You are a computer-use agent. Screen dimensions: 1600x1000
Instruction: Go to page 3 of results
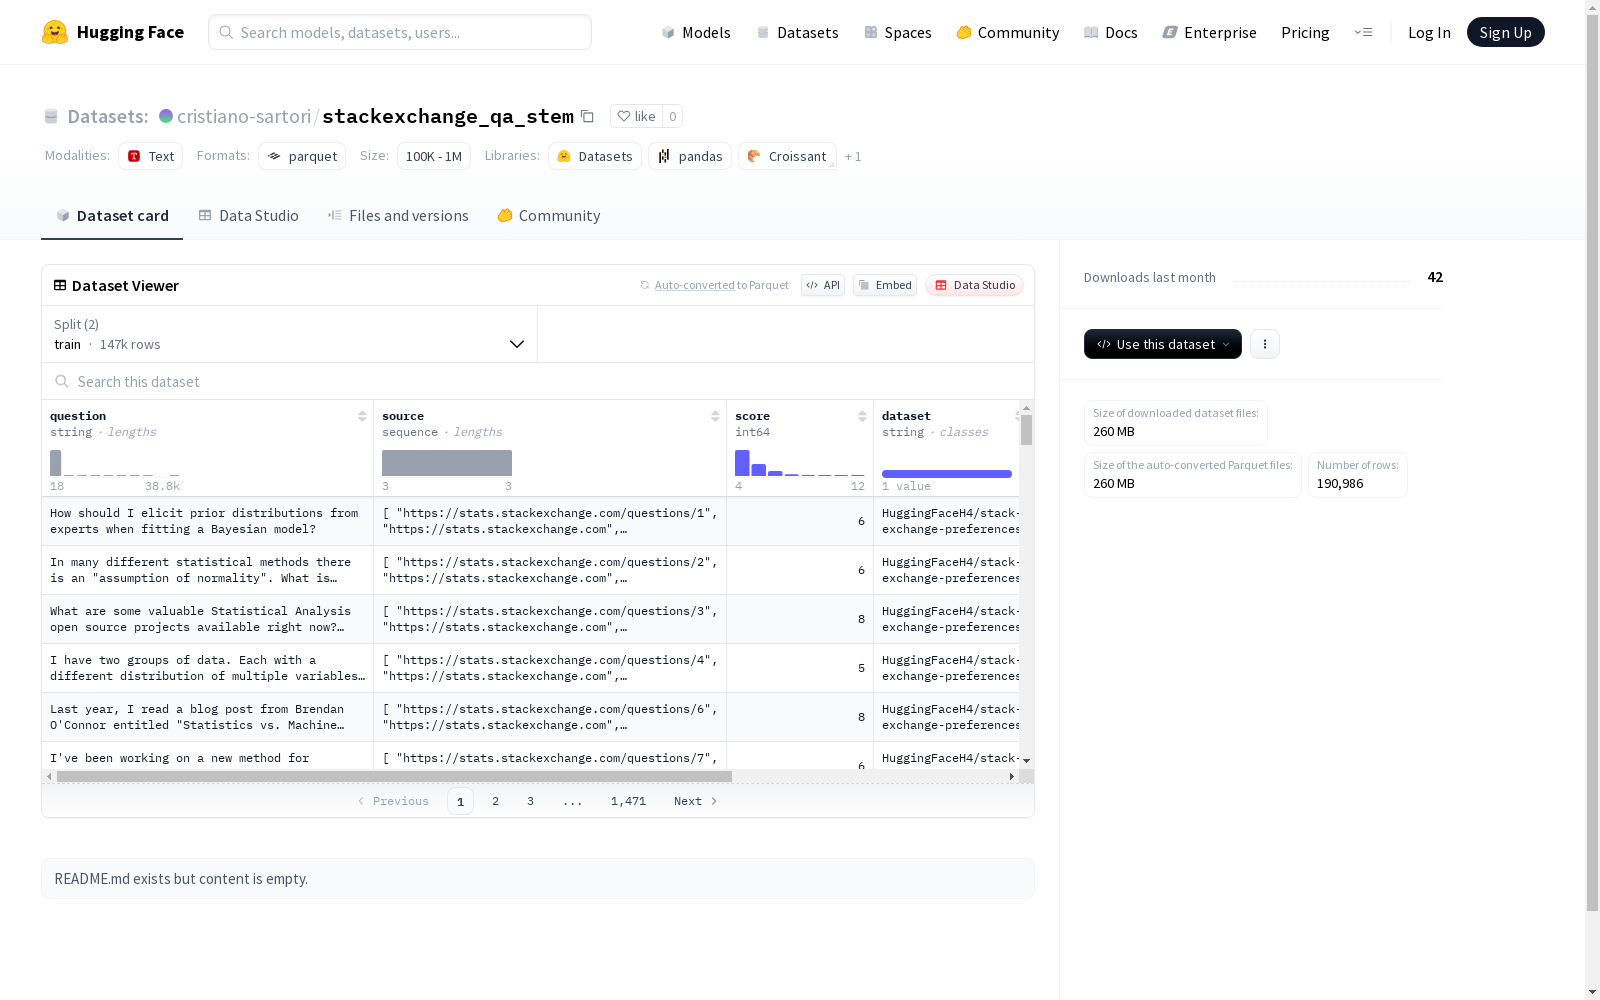pos(530,801)
